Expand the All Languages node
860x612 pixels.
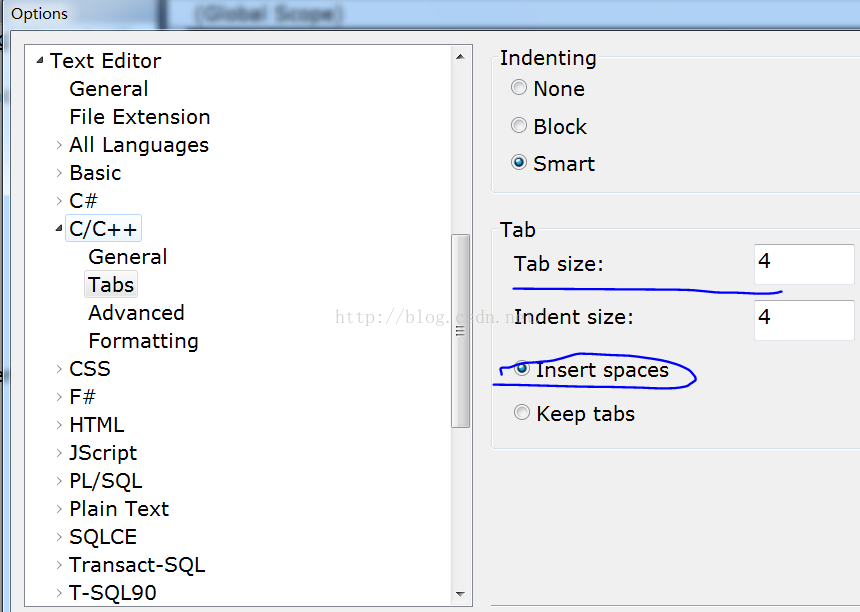59,145
